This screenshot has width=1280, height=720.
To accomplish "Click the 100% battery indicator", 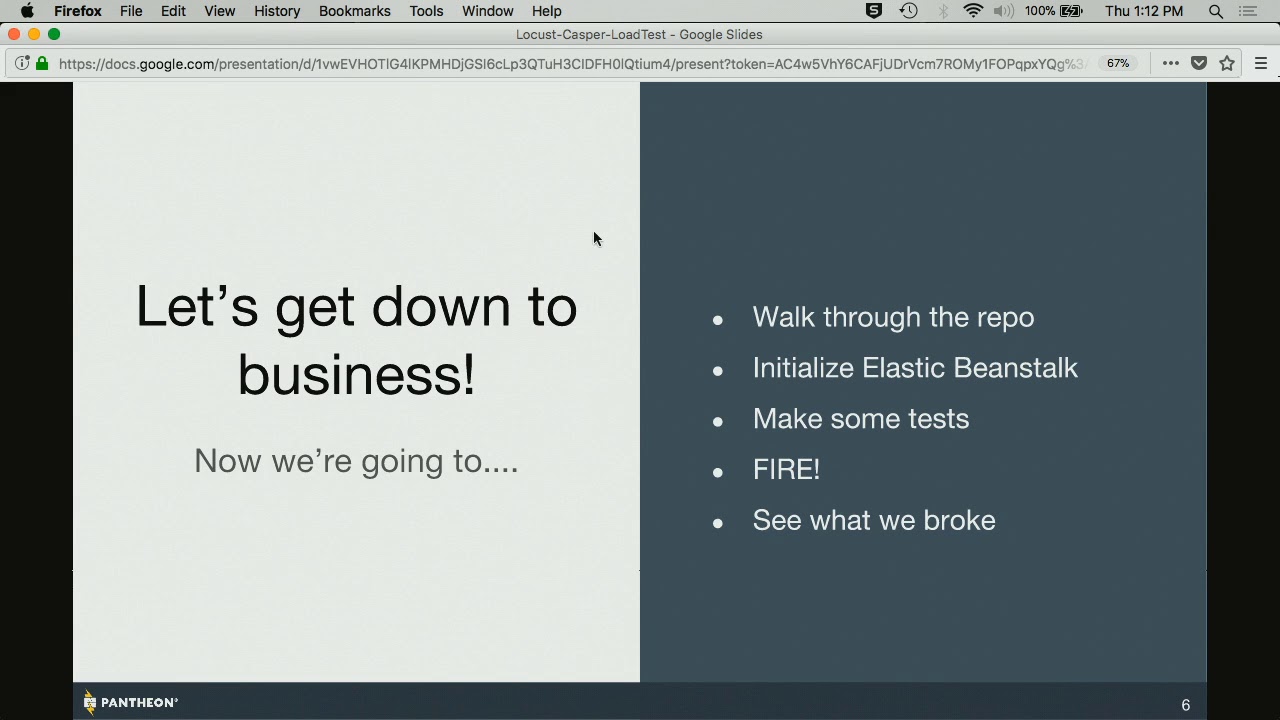I will [x=1053, y=11].
